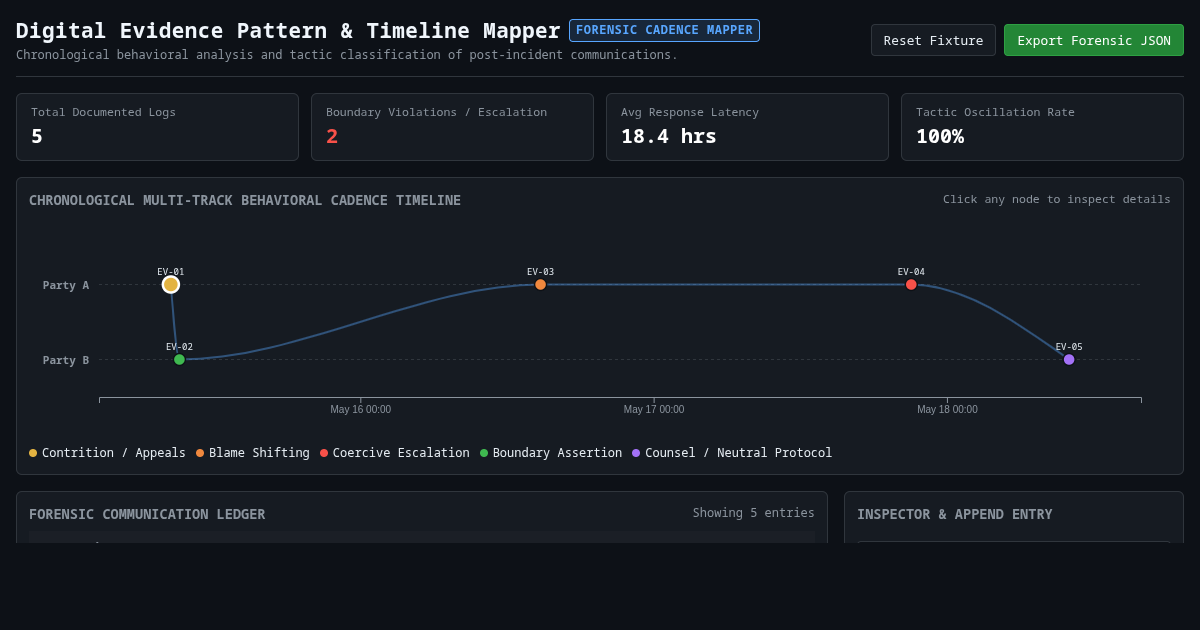1200x630 pixels.
Task: Click the Total Documented Logs card
Action: 157,127
